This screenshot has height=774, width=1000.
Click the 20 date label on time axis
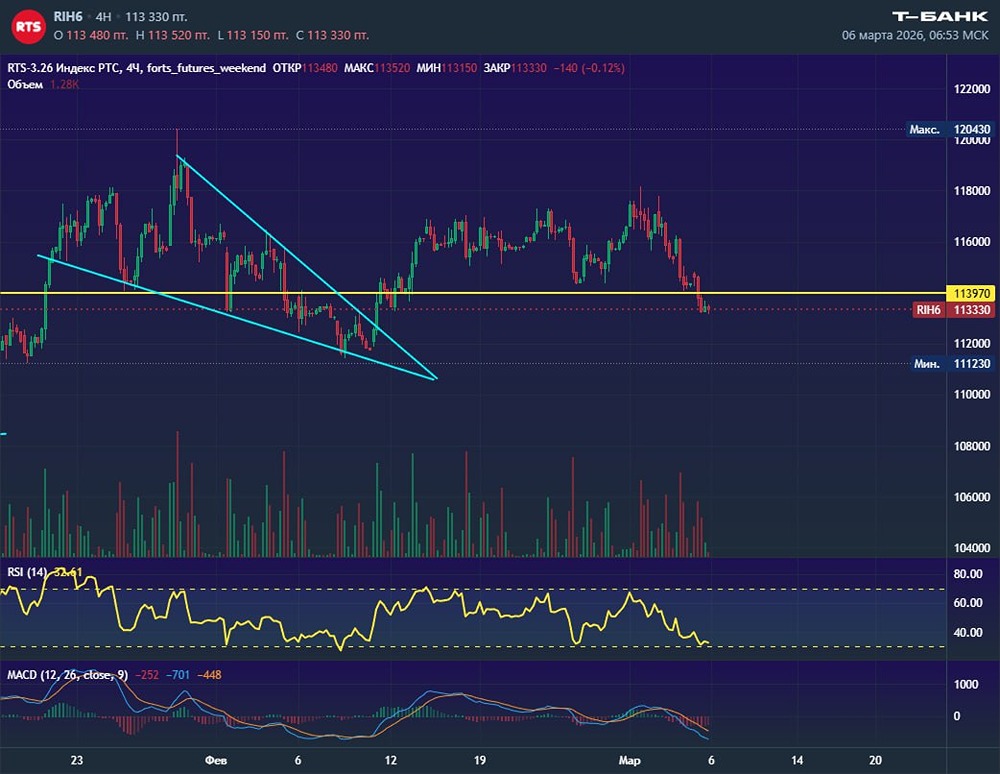[x=876, y=760]
